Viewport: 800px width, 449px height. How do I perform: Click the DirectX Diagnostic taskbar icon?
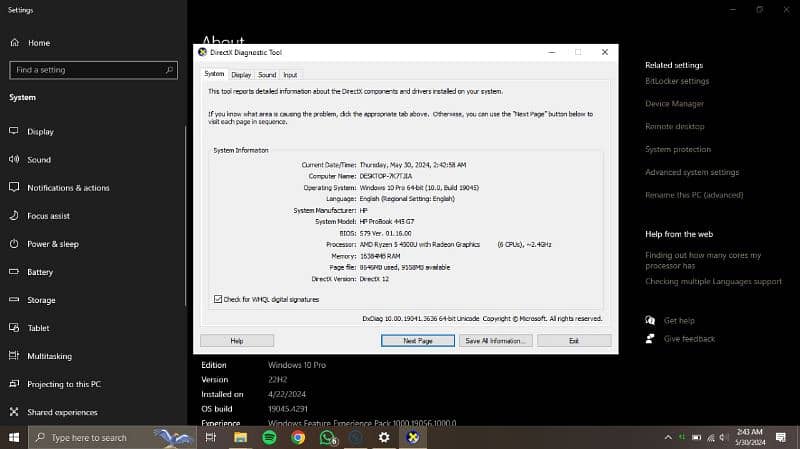(x=412, y=437)
